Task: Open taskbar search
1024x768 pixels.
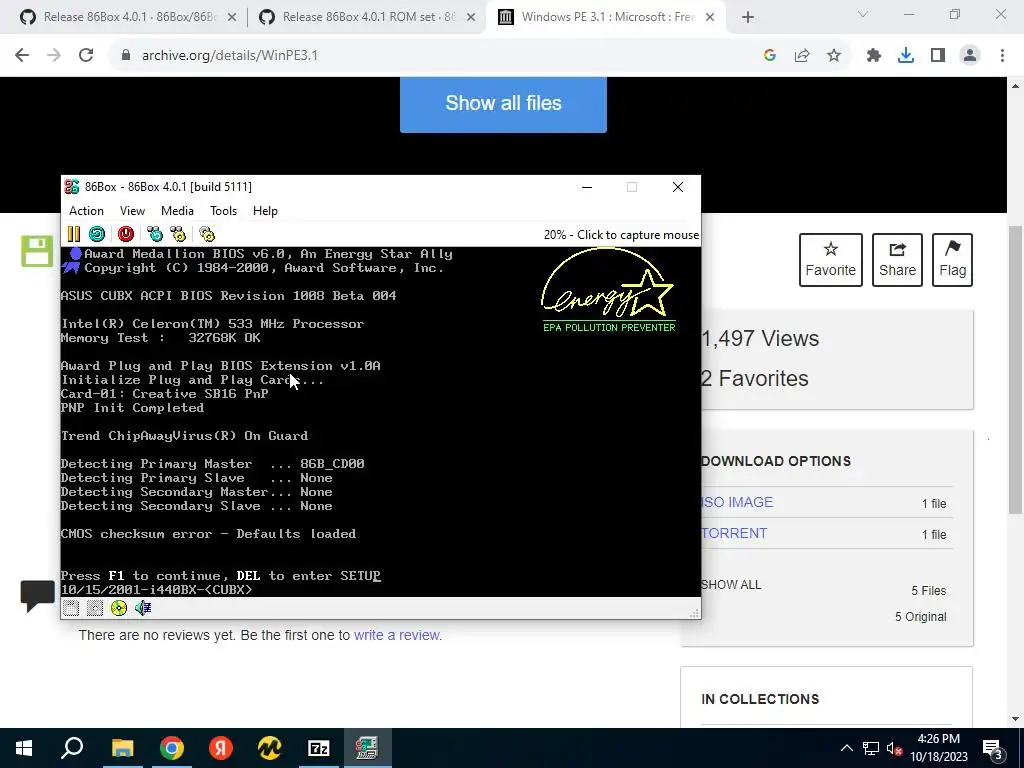Action: click(x=72, y=748)
